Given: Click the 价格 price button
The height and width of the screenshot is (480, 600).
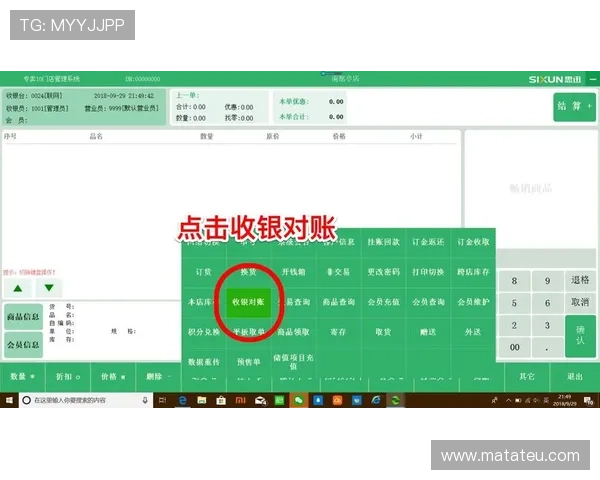Looking at the screenshot, I should tap(113, 377).
